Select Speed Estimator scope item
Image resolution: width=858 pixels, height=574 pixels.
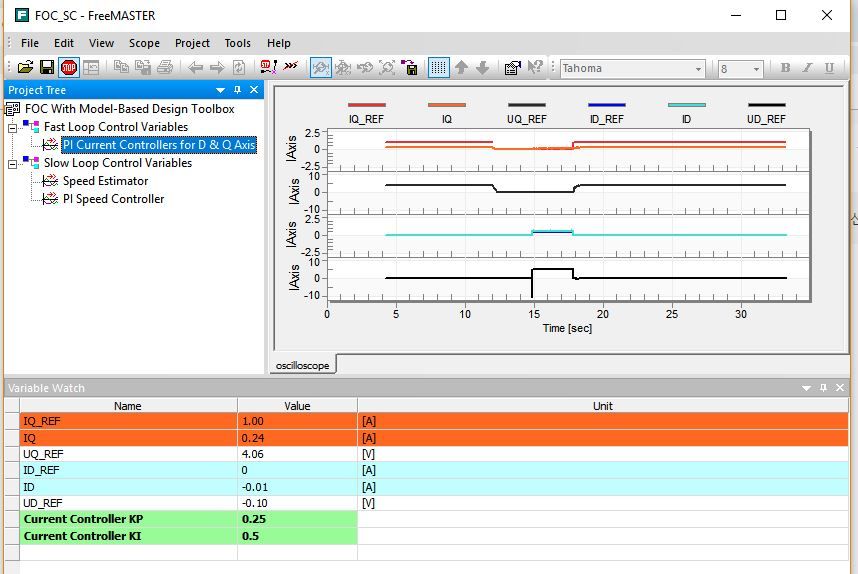105,181
